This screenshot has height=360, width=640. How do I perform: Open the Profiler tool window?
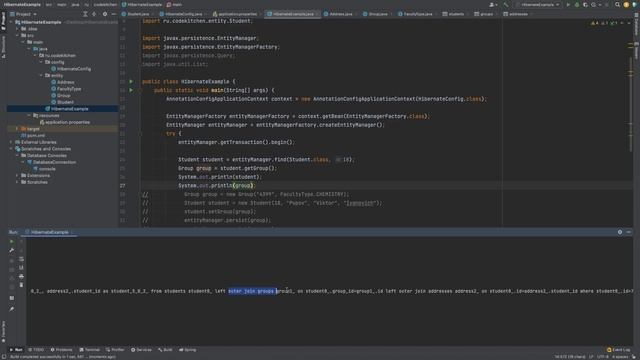point(115,350)
